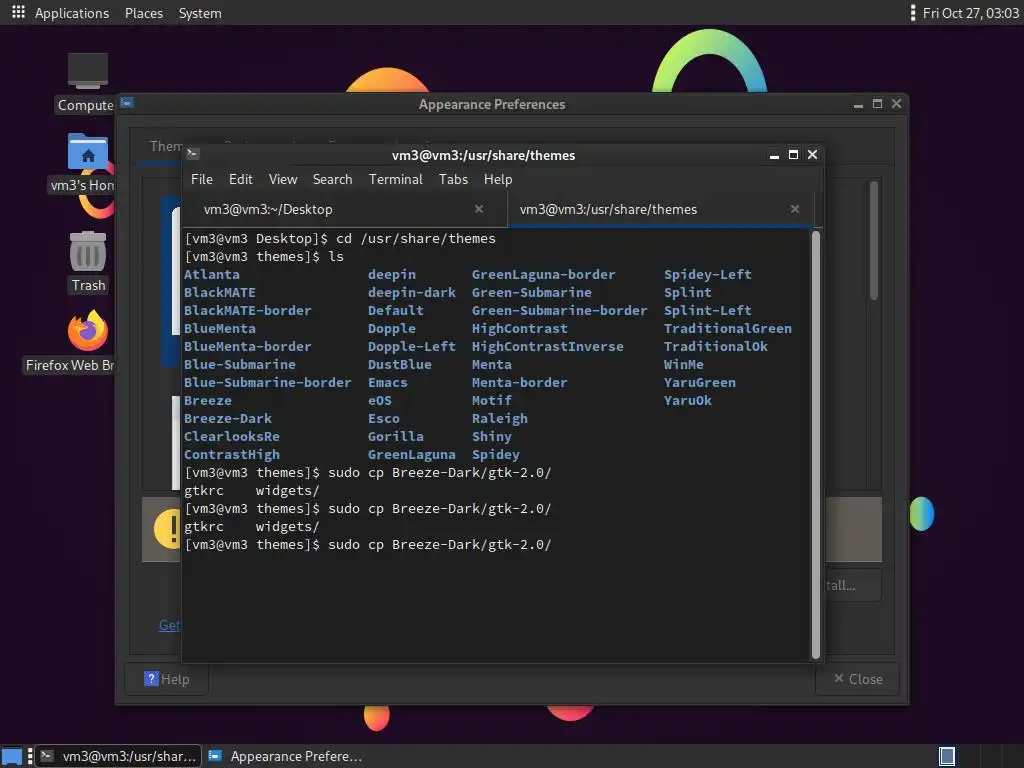Click the ContrastHigh directory name
This screenshot has height=768, width=1024.
(x=231, y=455)
